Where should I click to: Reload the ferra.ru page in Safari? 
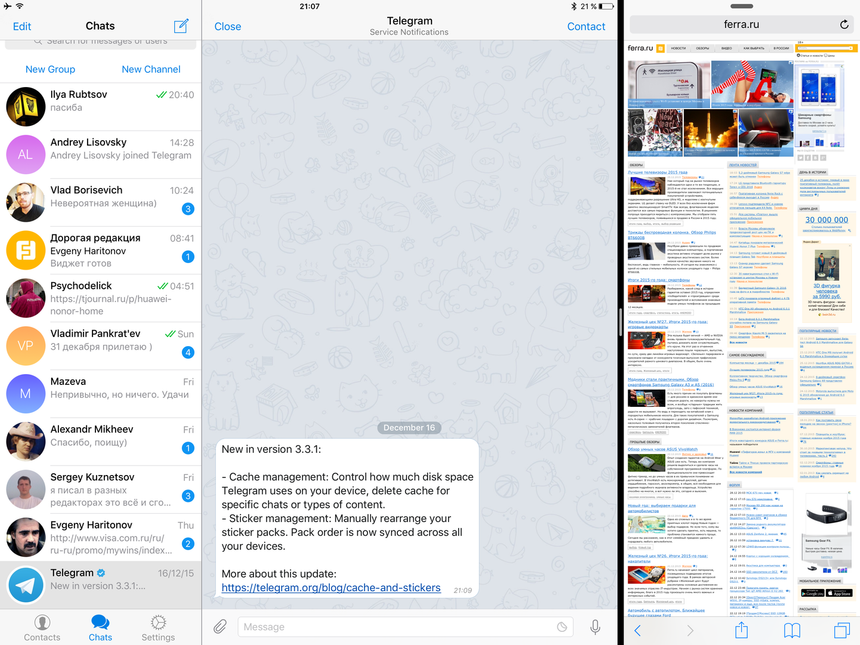[844, 24]
